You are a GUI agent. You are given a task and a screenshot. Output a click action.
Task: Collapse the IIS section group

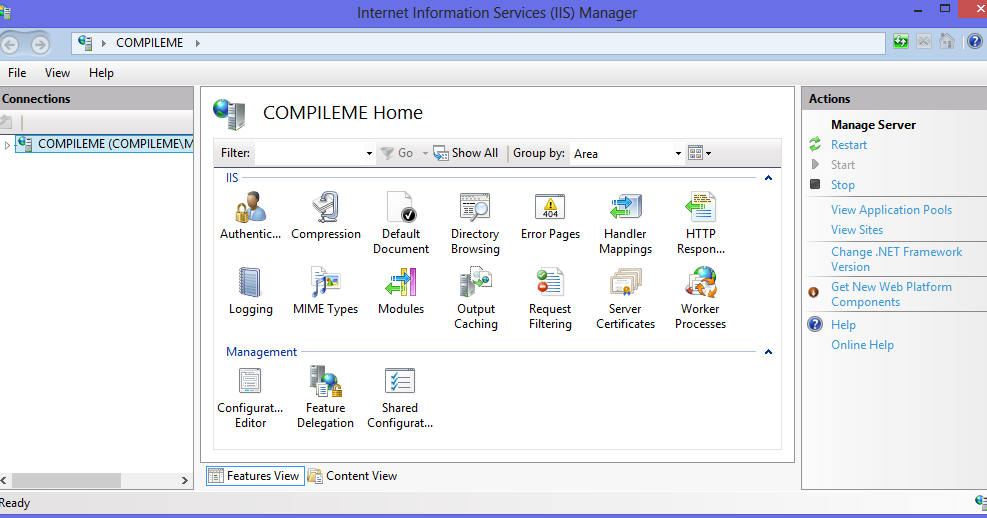coord(768,178)
